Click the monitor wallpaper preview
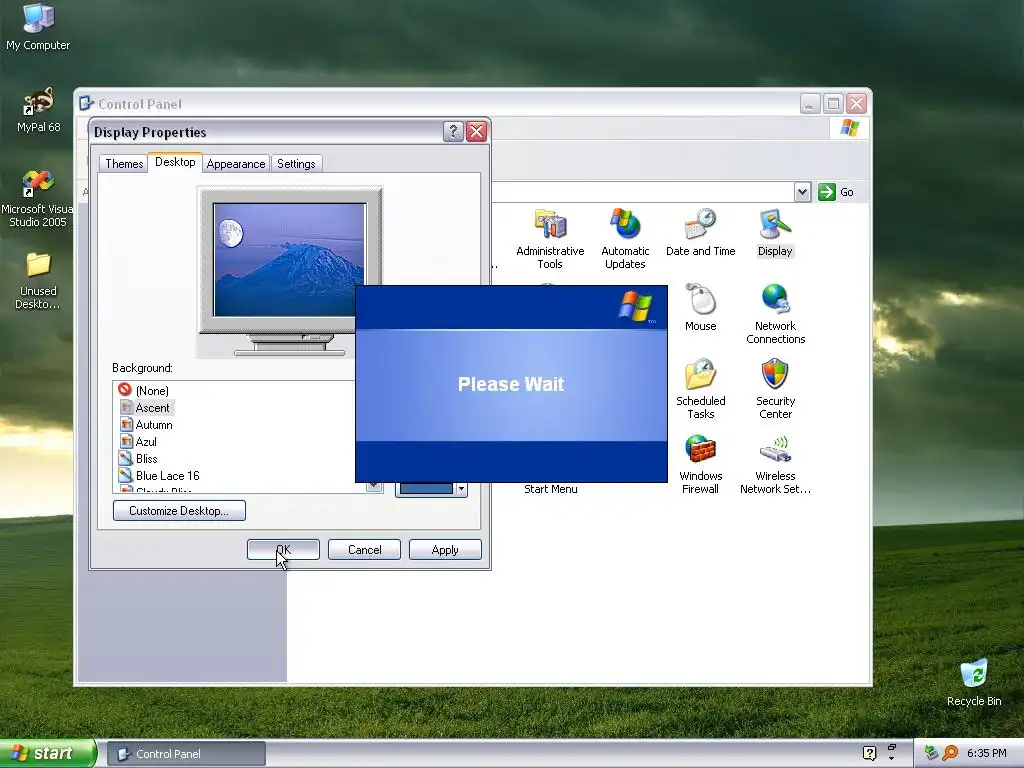The width and height of the screenshot is (1024, 768). coord(289,259)
